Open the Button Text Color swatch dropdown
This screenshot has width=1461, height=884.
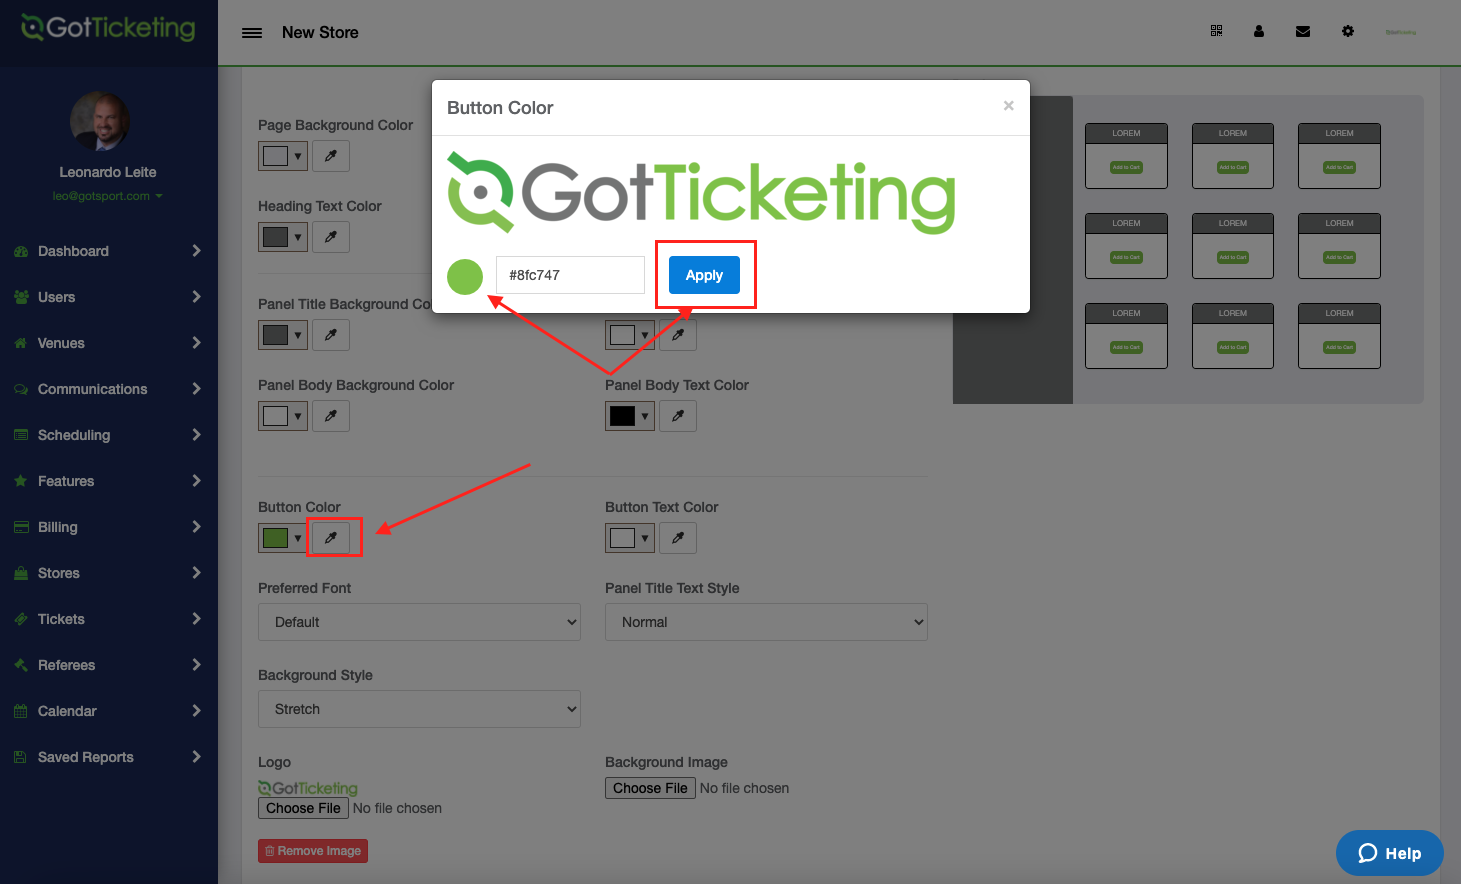(630, 538)
